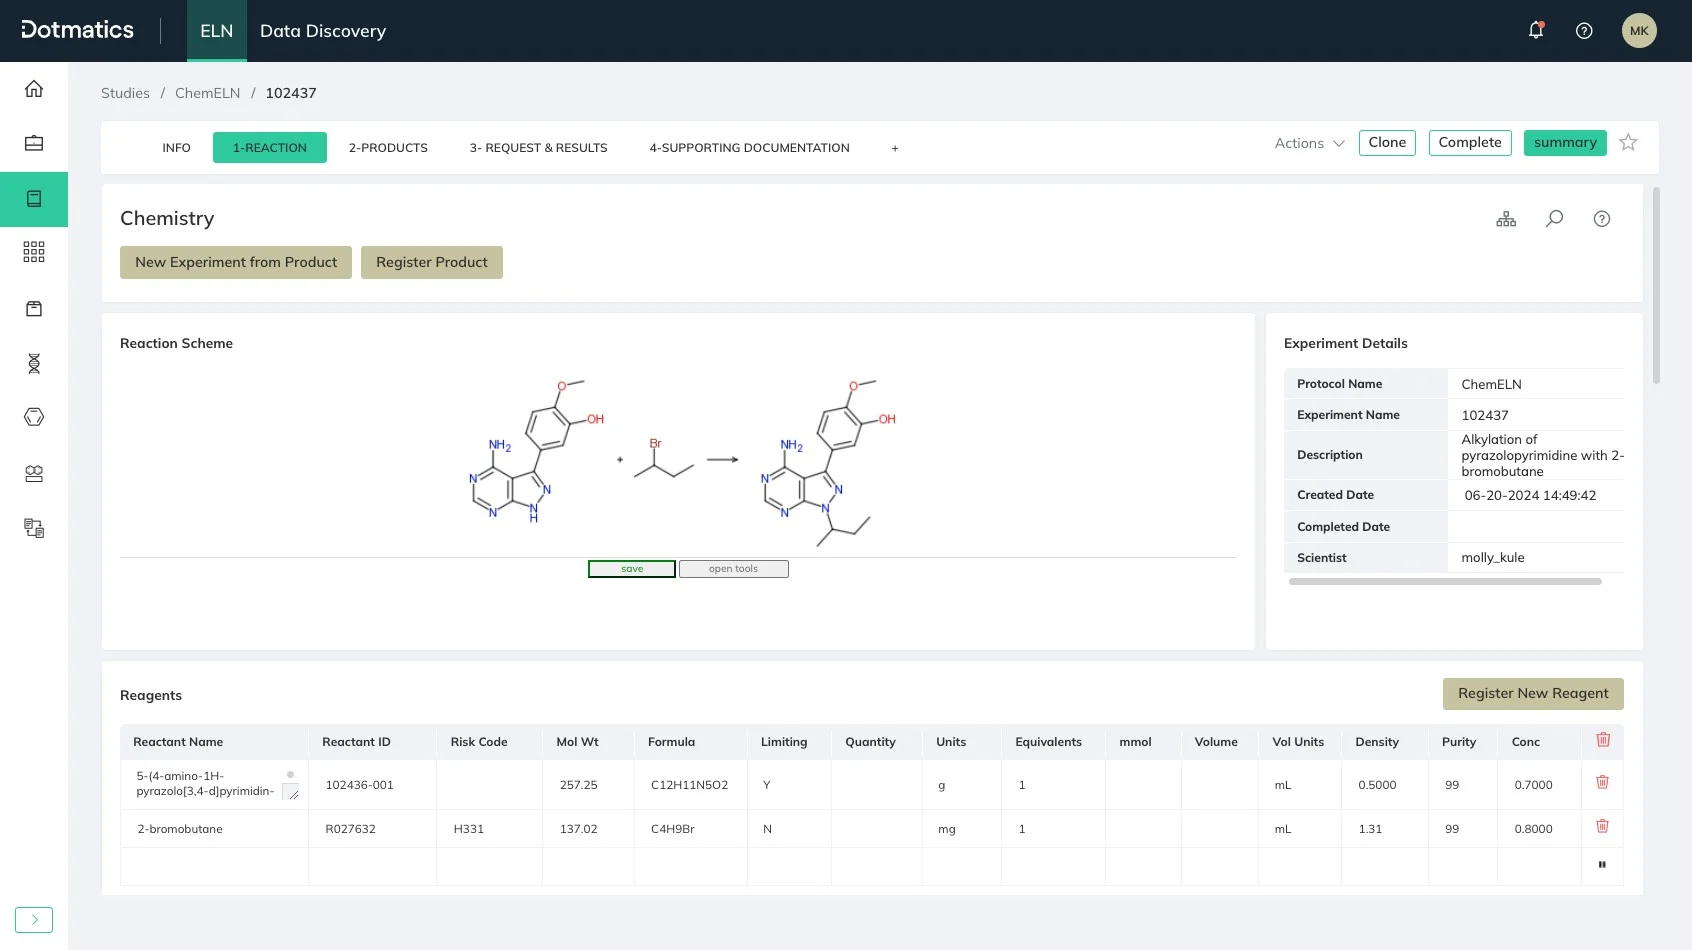This screenshot has width=1692, height=950.
Task: Click the molly_kule scientist value
Action: 1493,558
